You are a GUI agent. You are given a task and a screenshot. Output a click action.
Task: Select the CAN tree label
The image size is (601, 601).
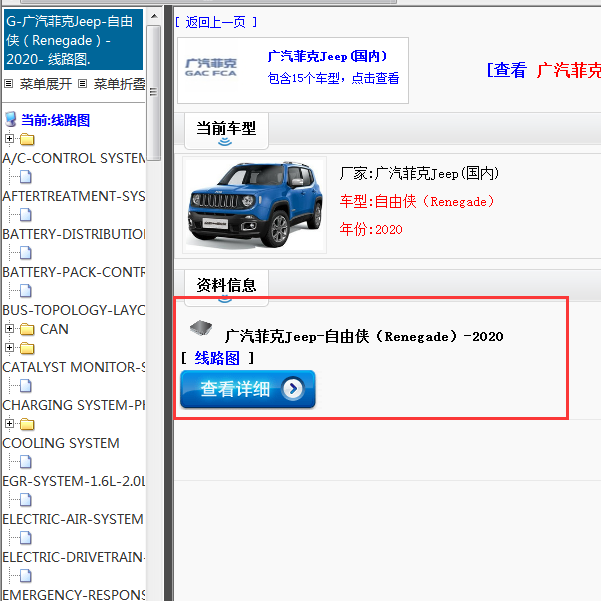point(54,329)
